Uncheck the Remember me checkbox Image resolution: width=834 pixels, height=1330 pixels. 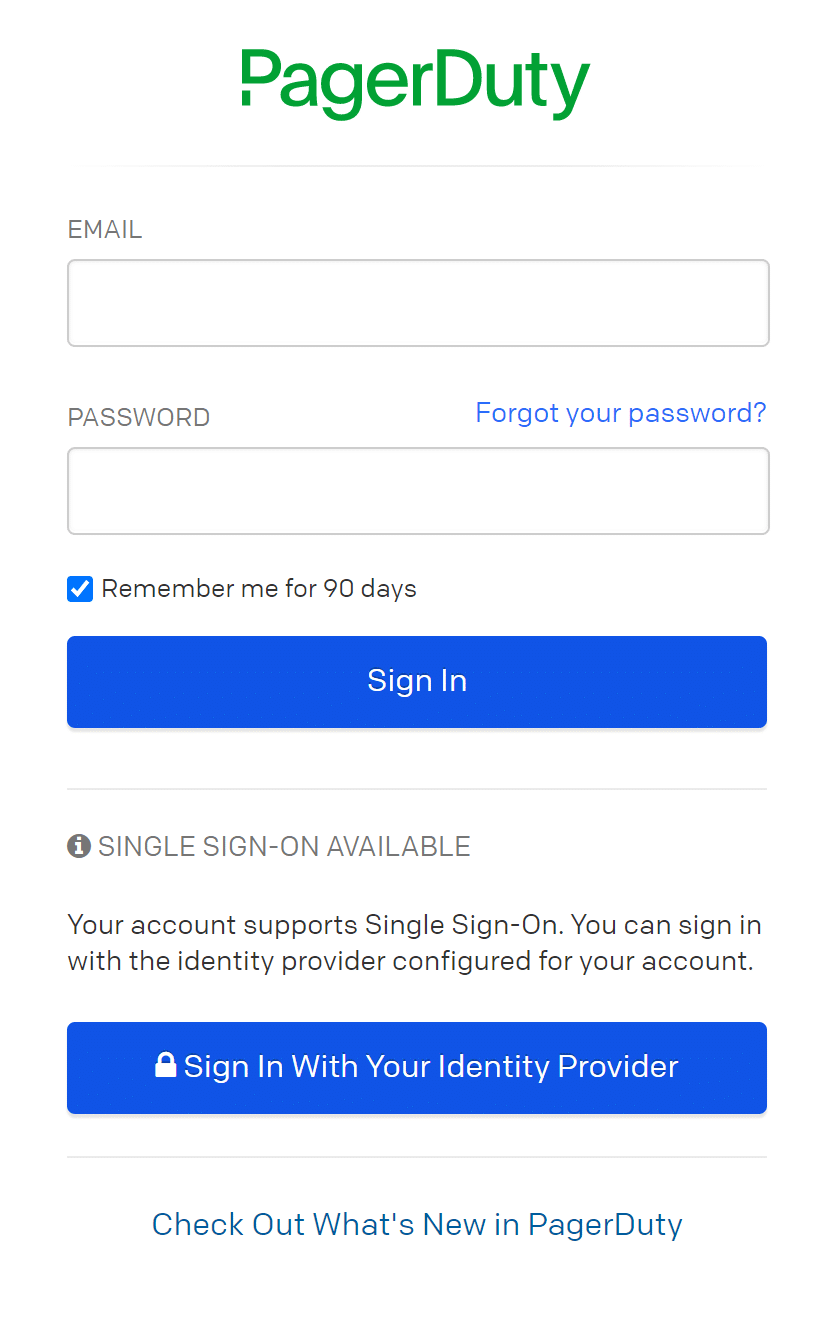[80, 589]
